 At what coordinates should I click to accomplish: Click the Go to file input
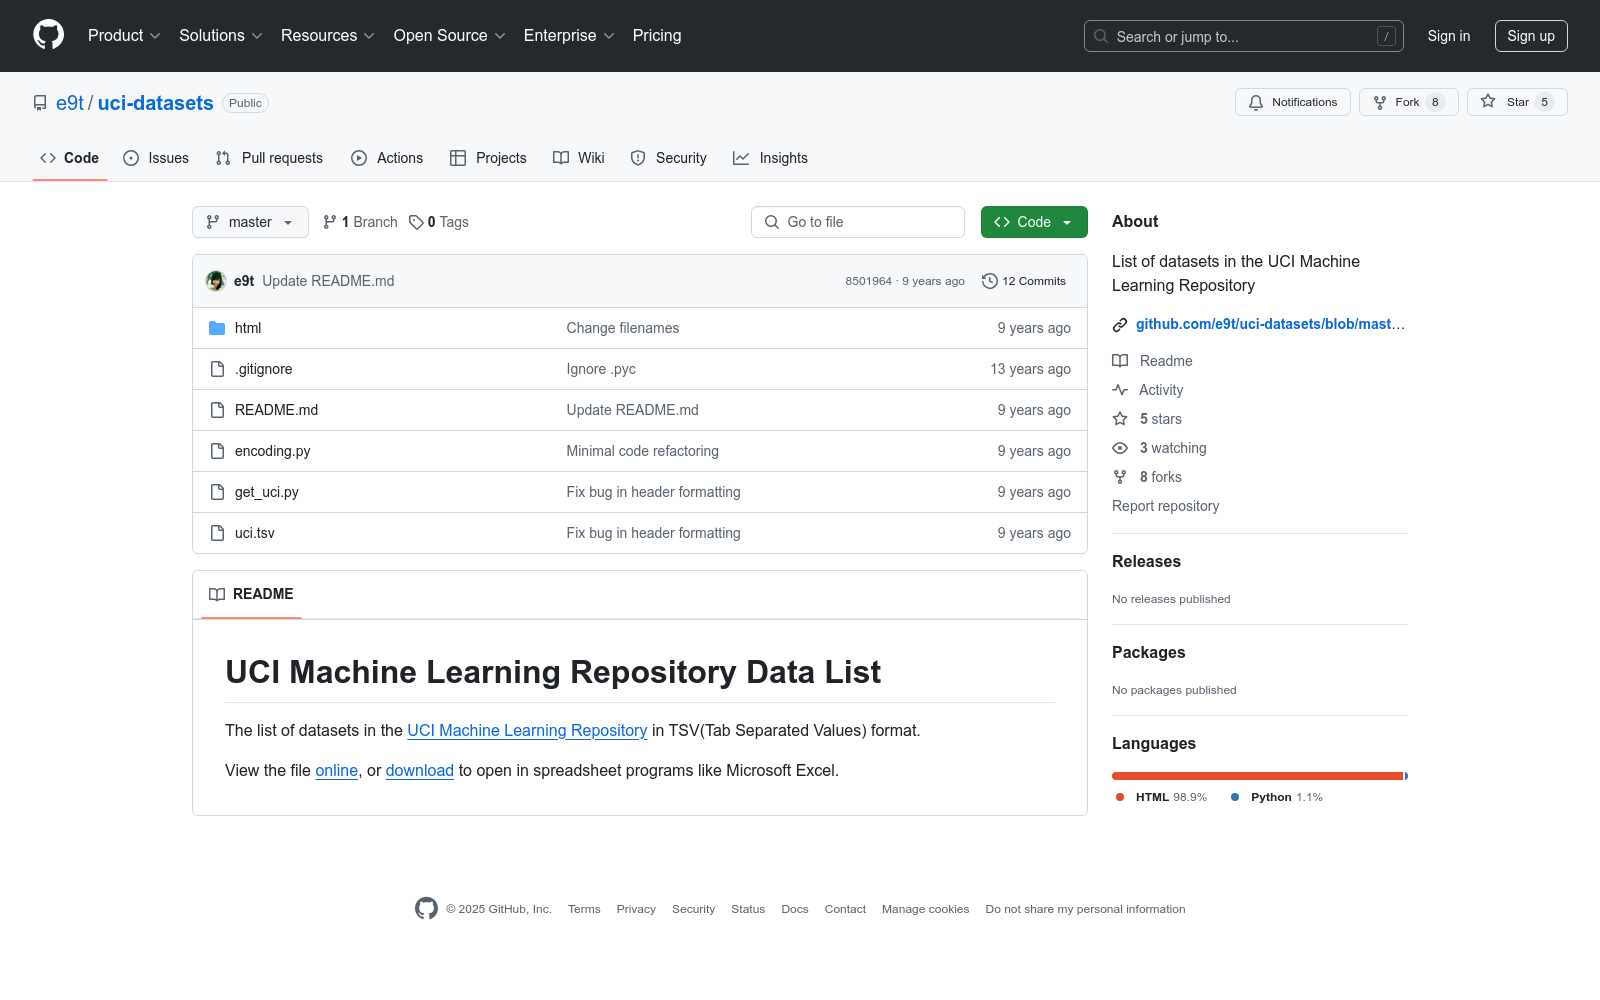coord(858,222)
